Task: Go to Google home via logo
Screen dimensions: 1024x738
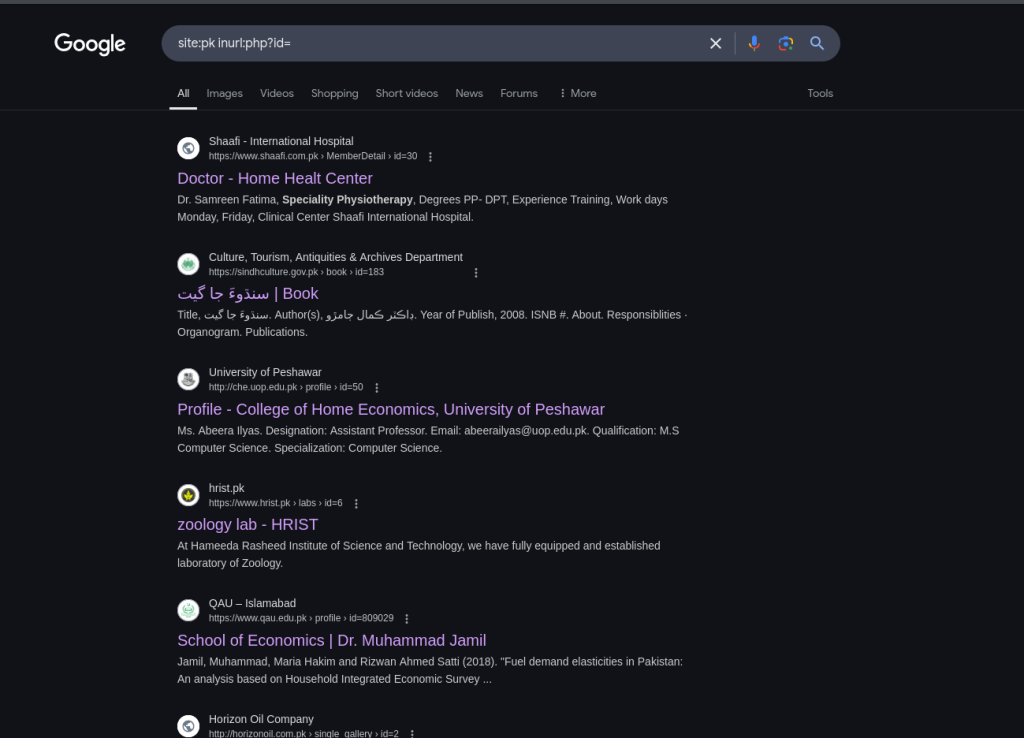Action: 89,44
